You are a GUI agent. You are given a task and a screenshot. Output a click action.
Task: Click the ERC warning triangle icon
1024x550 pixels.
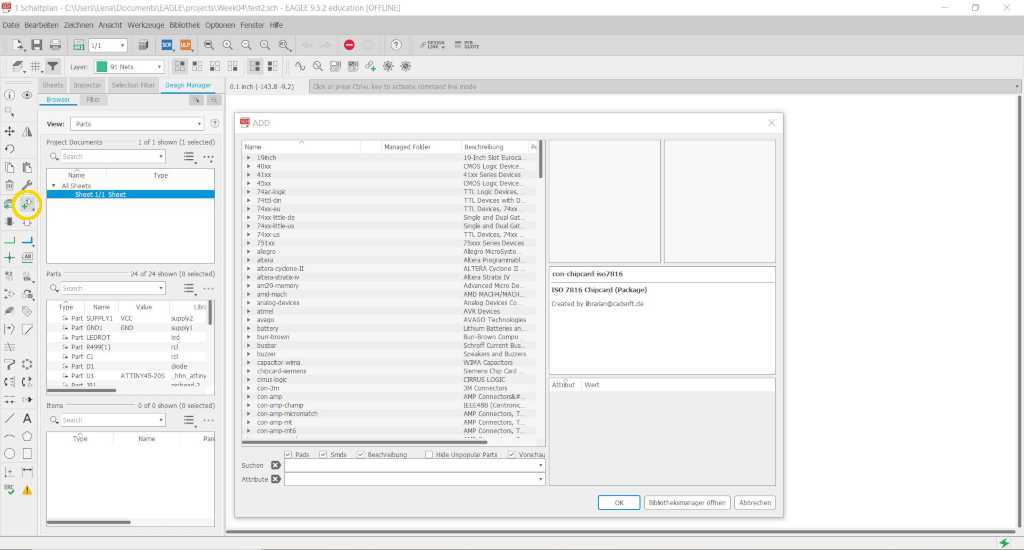point(27,489)
